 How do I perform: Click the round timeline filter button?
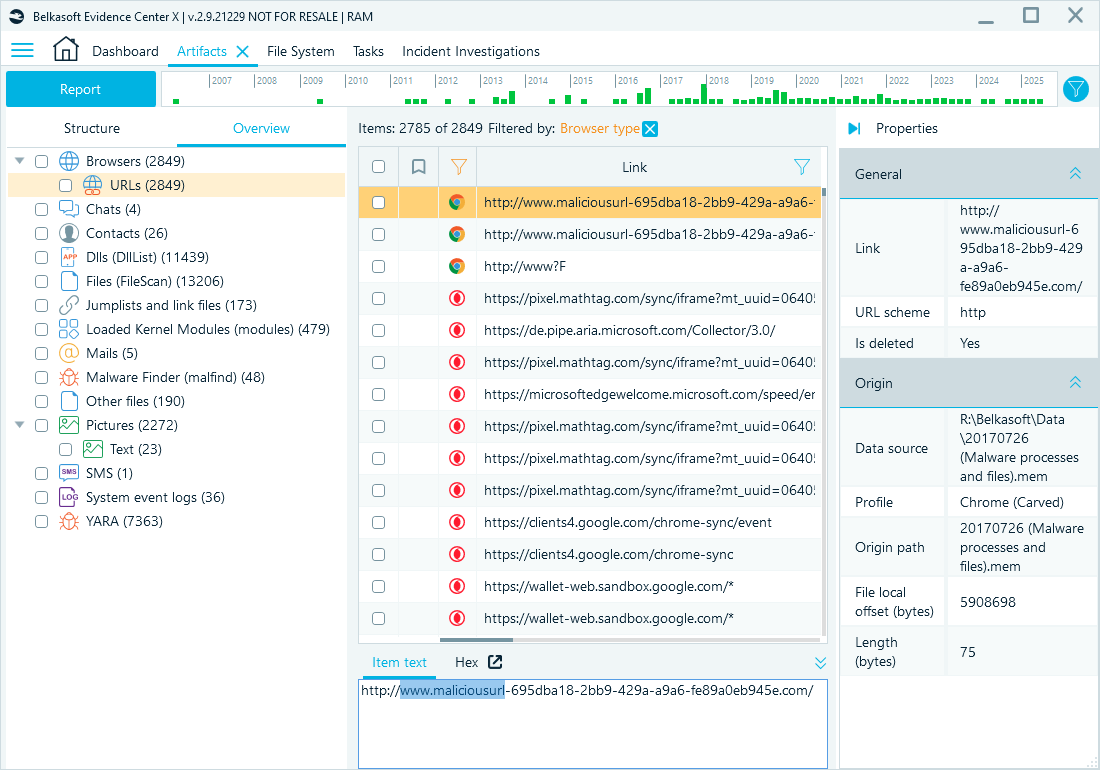pyautogui.click(x=1075, y=89)
